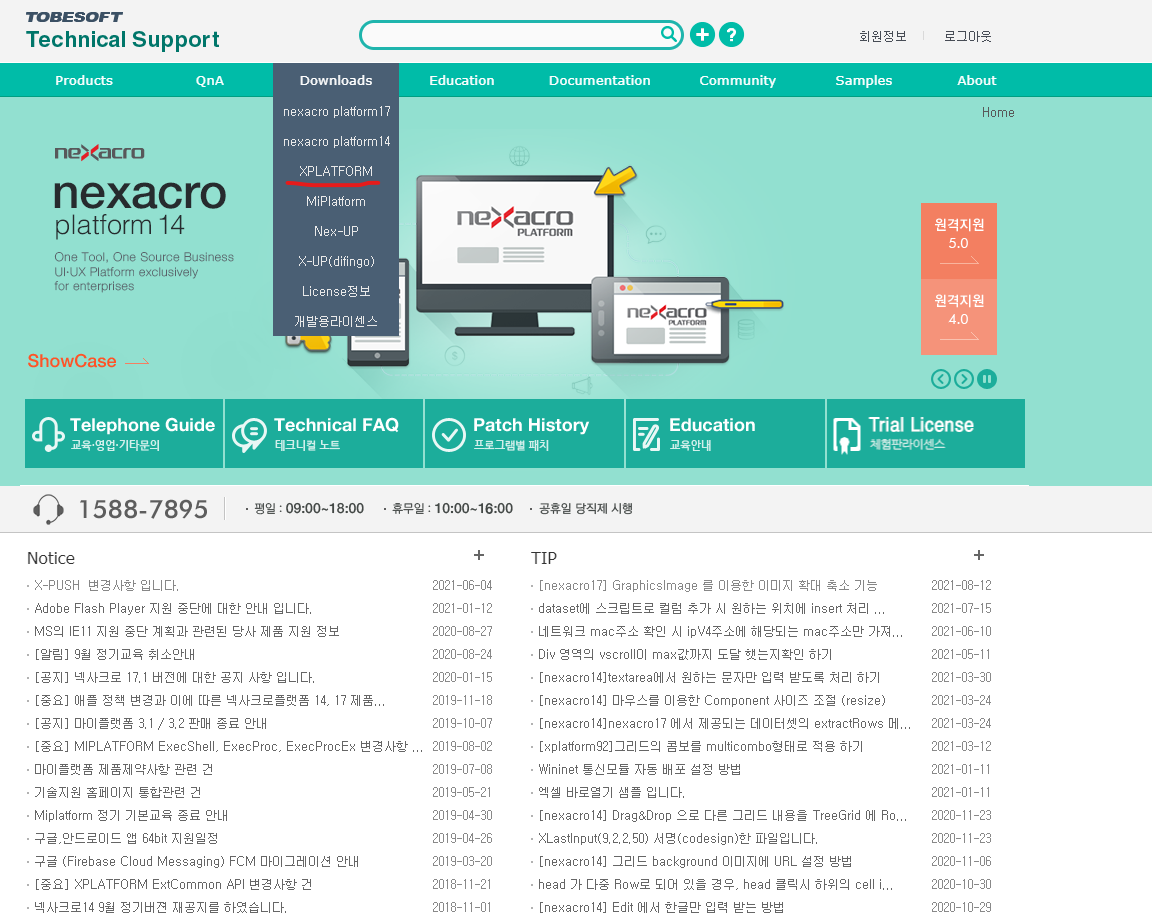Open tip about Div 영역의 vscroll
1152x922 pixels.
[x=685, y=655]
